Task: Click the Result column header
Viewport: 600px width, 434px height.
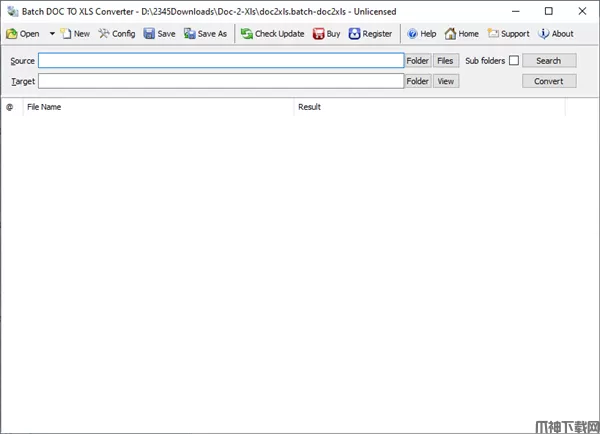Action: point(429,107)
